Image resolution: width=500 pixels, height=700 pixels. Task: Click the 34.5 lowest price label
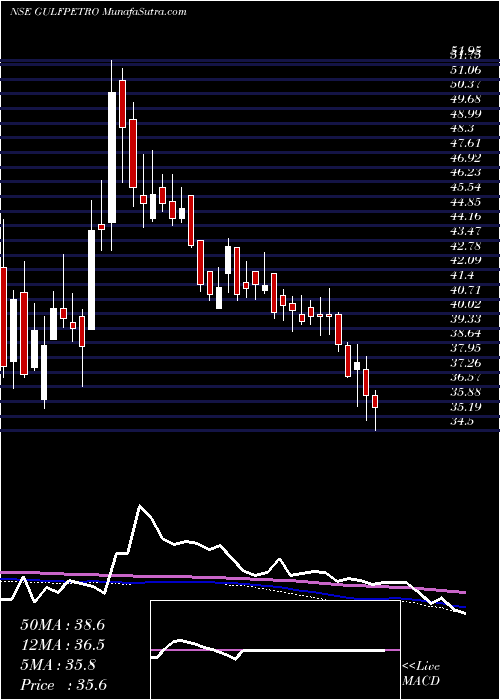click(x=462, y=423)
